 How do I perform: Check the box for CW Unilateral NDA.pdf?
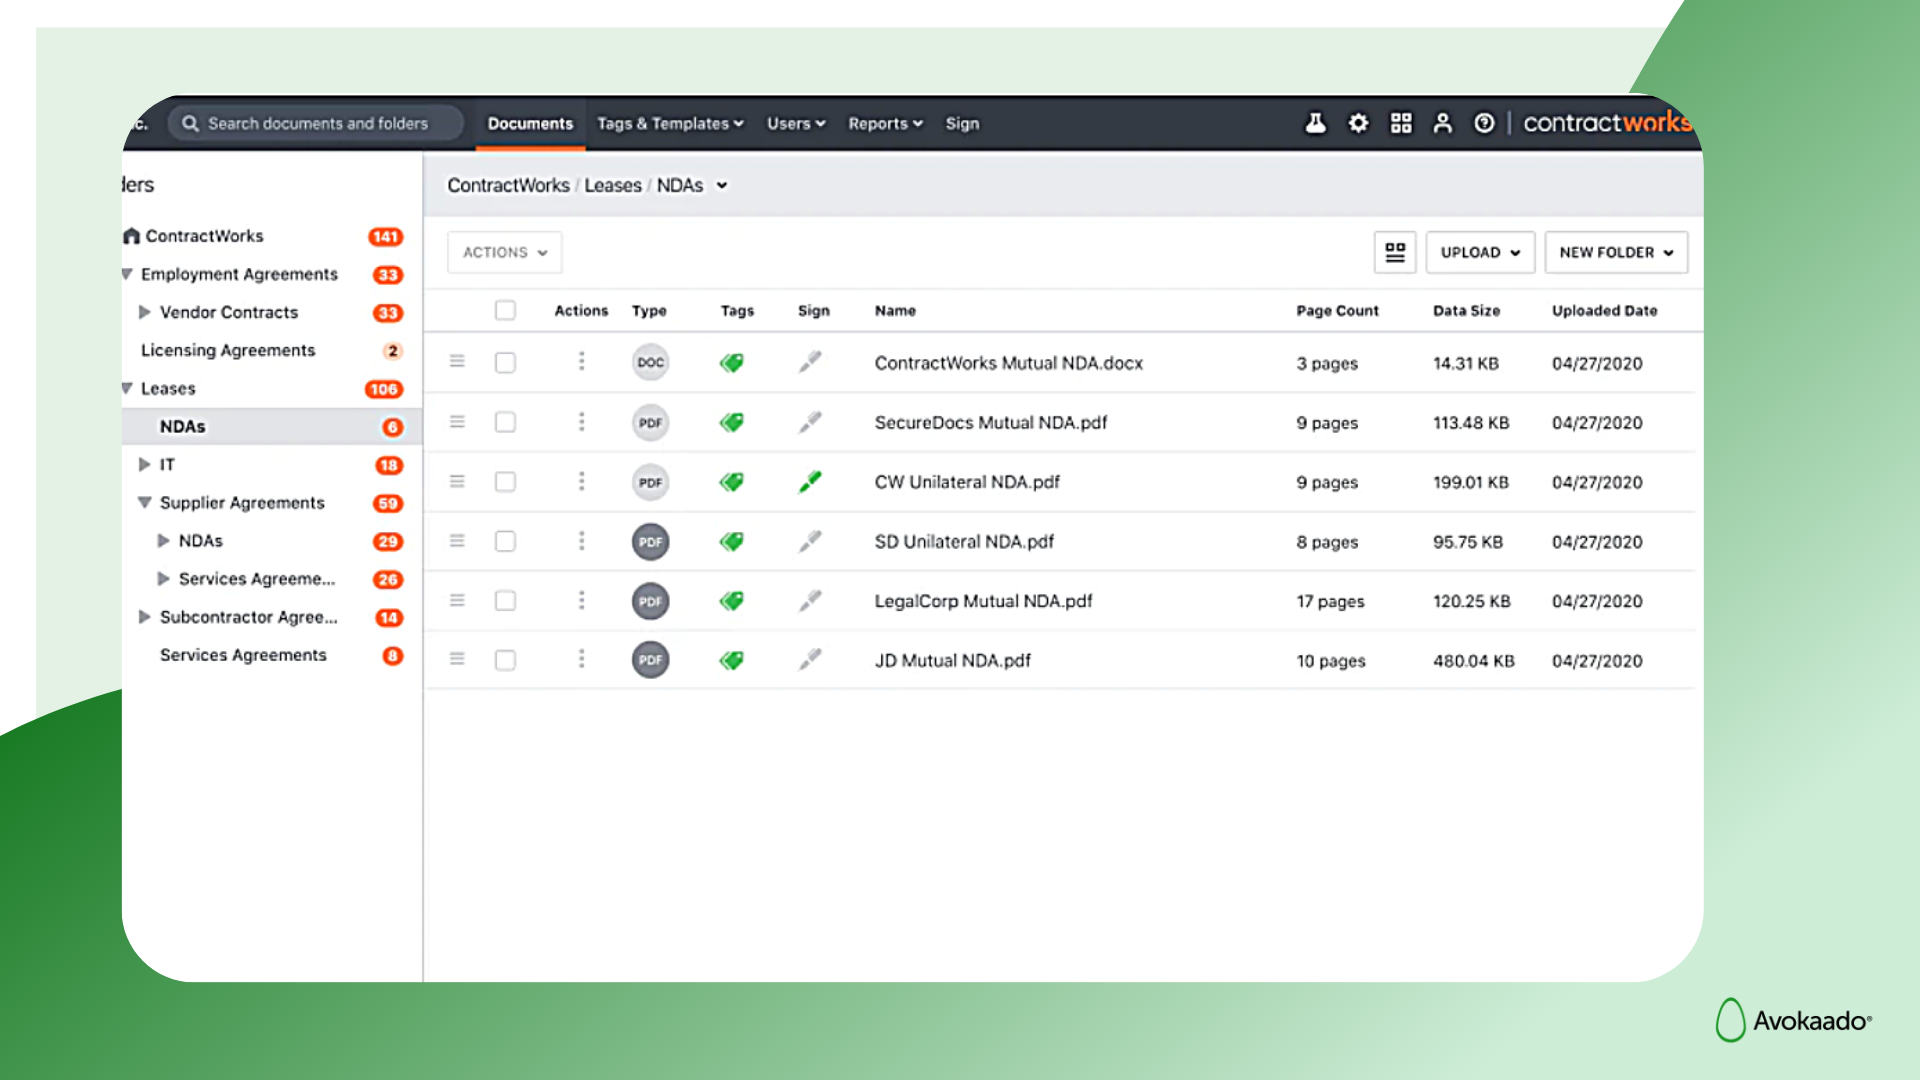pos(505,482)
